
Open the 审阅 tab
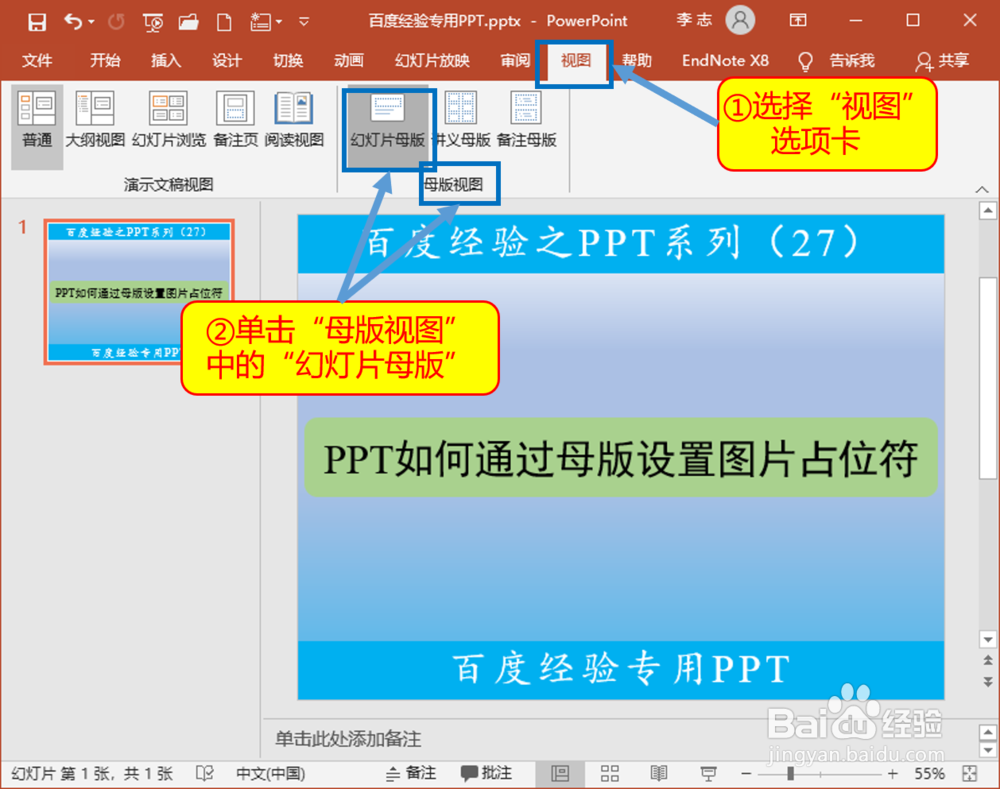click(x=515, y=61)
